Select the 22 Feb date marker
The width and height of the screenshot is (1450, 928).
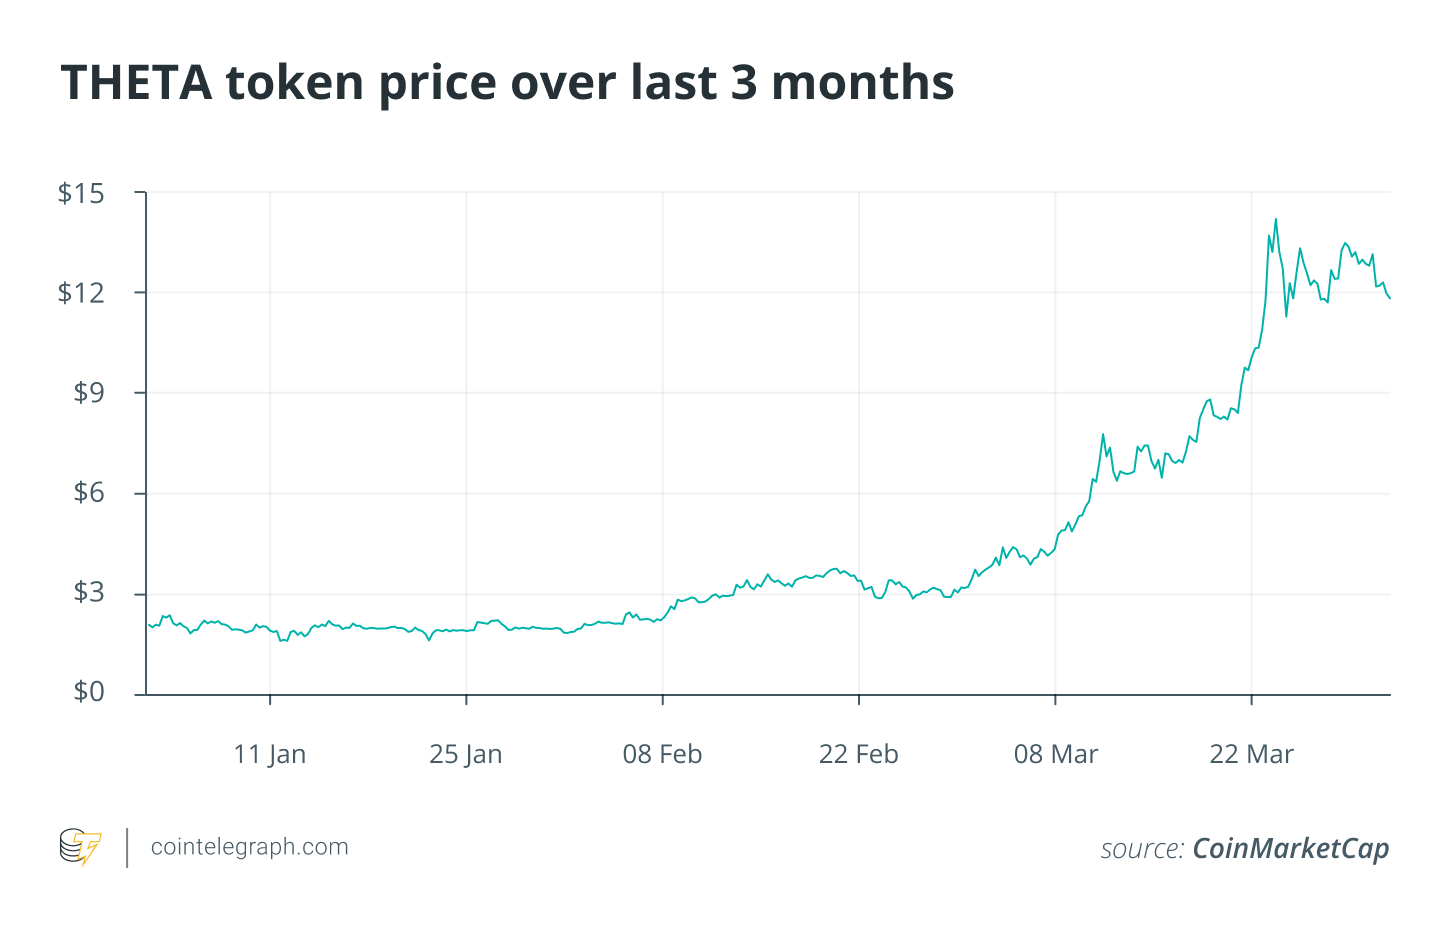pos(859,754)
